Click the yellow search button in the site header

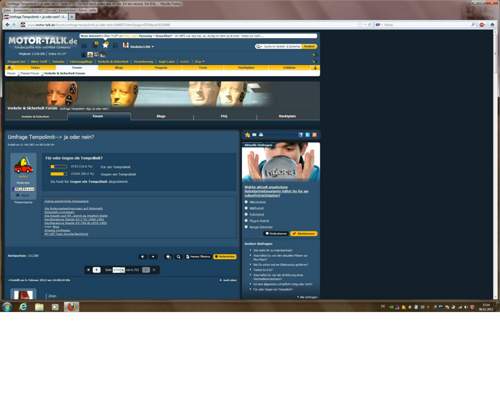point(309,46)
